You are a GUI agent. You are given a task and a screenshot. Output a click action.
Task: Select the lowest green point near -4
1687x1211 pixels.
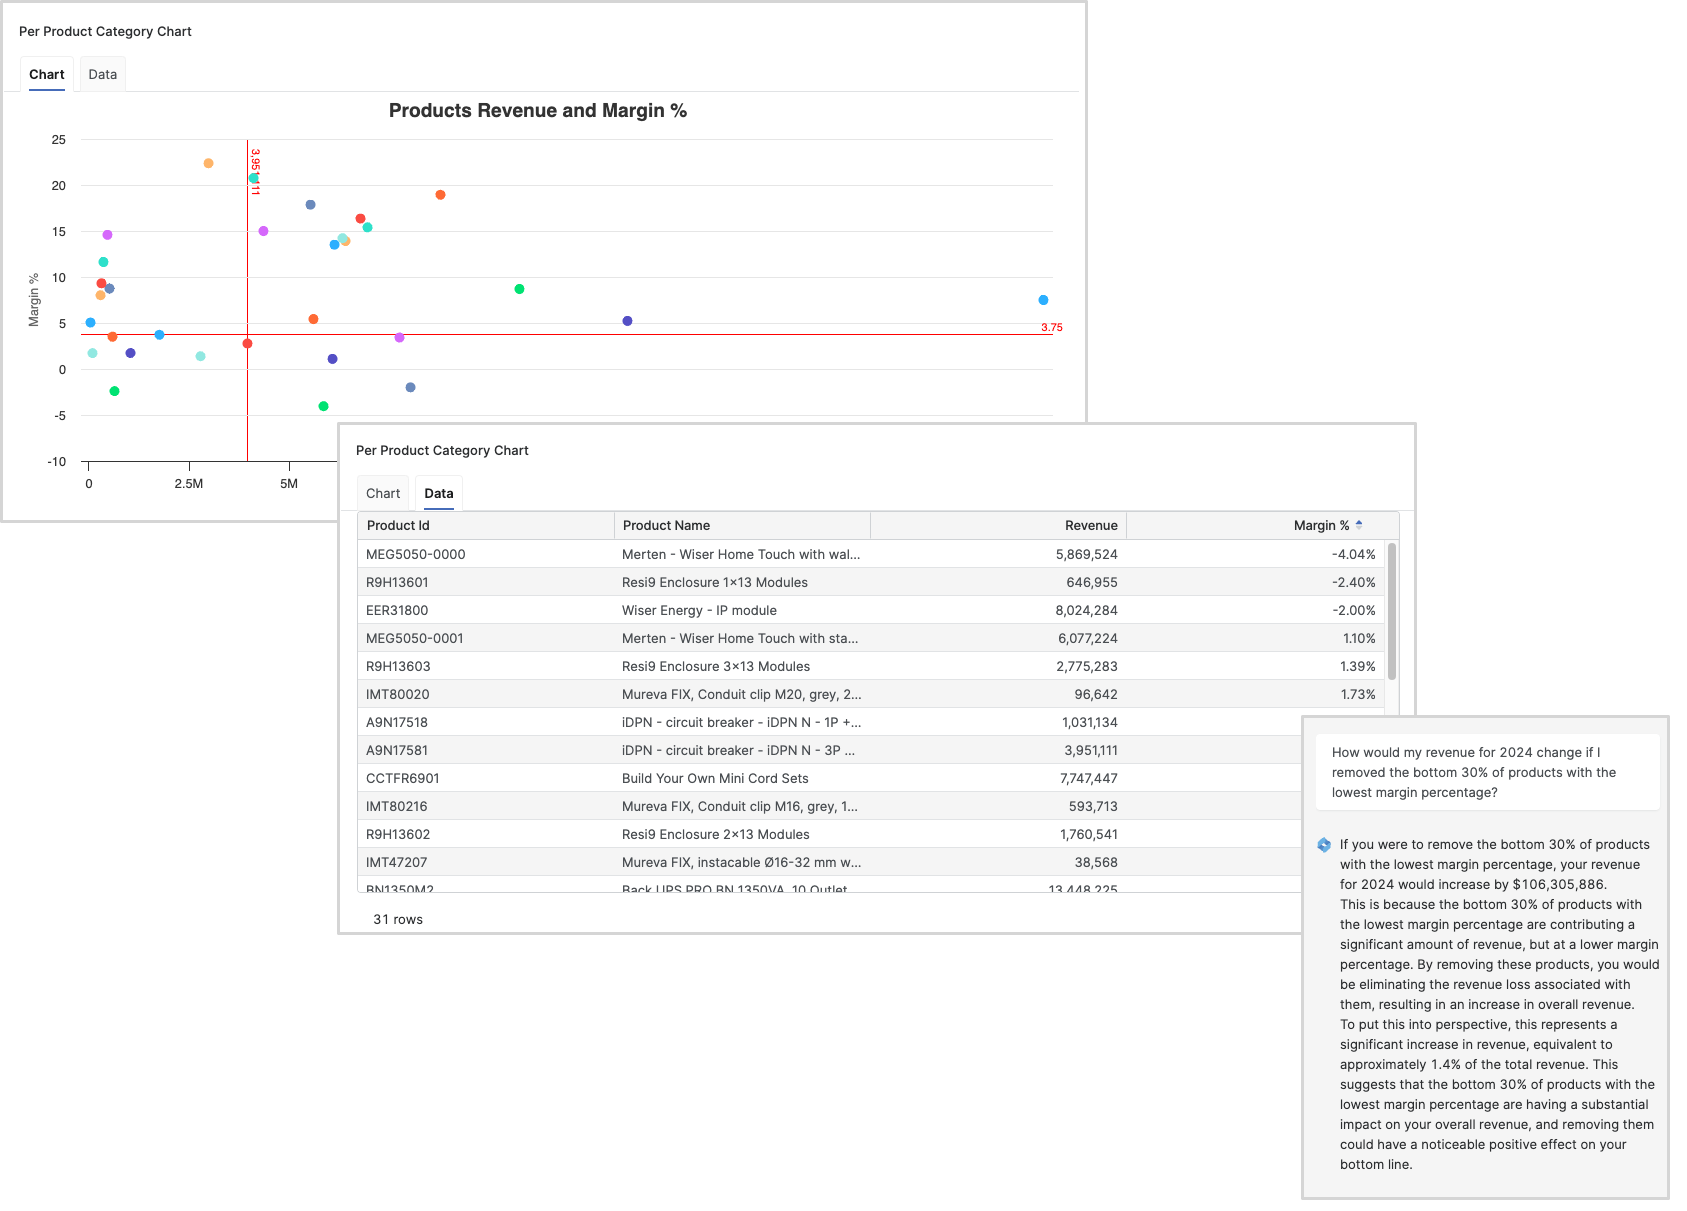(323, 406)
